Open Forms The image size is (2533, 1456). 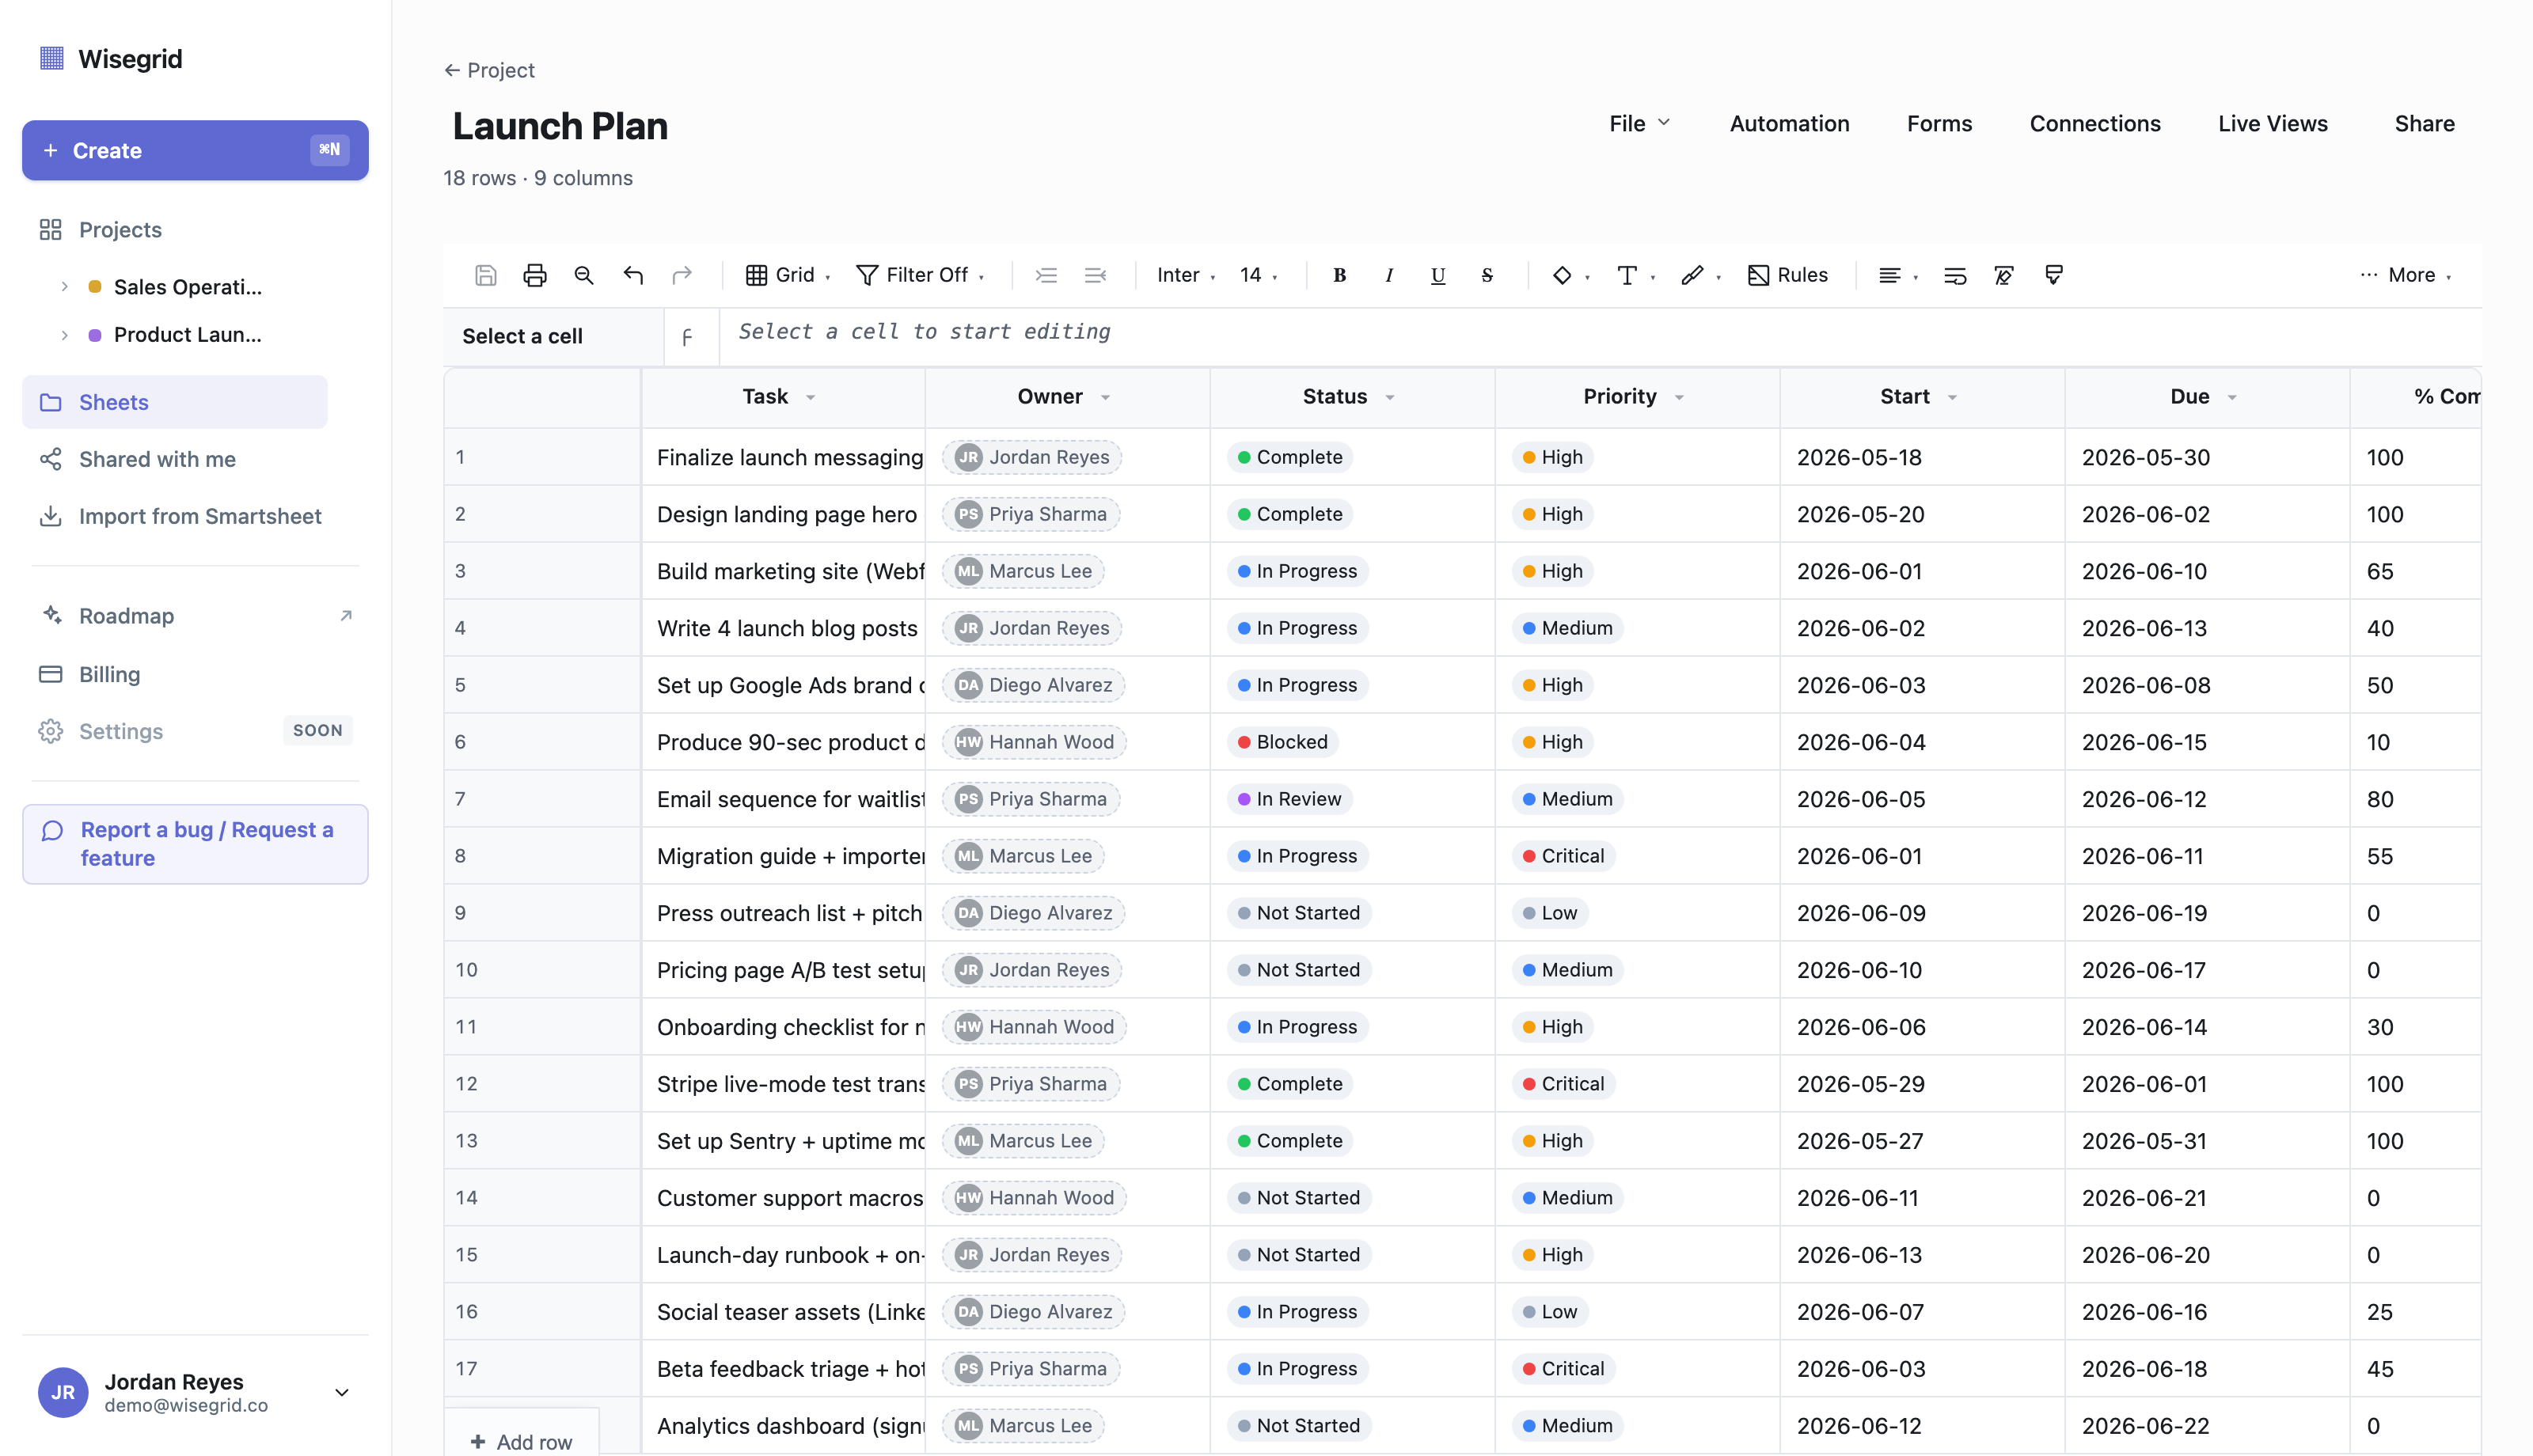click(x=1939, y=123)
